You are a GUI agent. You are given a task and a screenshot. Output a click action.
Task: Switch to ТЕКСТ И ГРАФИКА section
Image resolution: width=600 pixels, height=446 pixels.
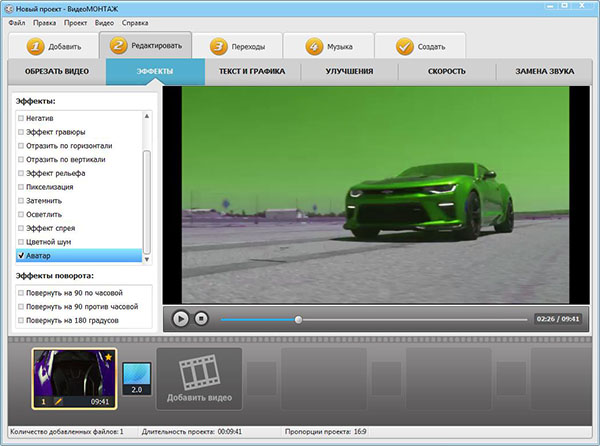point(254,72)
